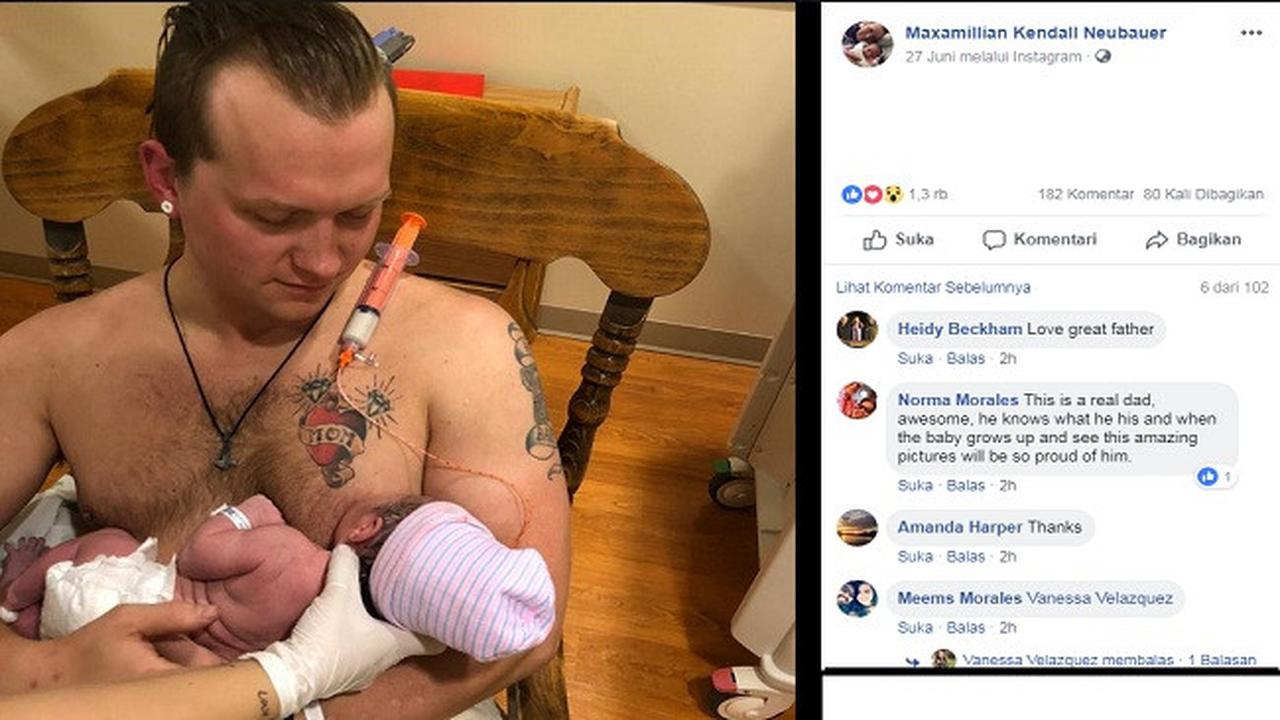This screenshot has height=720, width=1280.
Task: Open the three-dot post options menu
Action: pos(1251,33)
